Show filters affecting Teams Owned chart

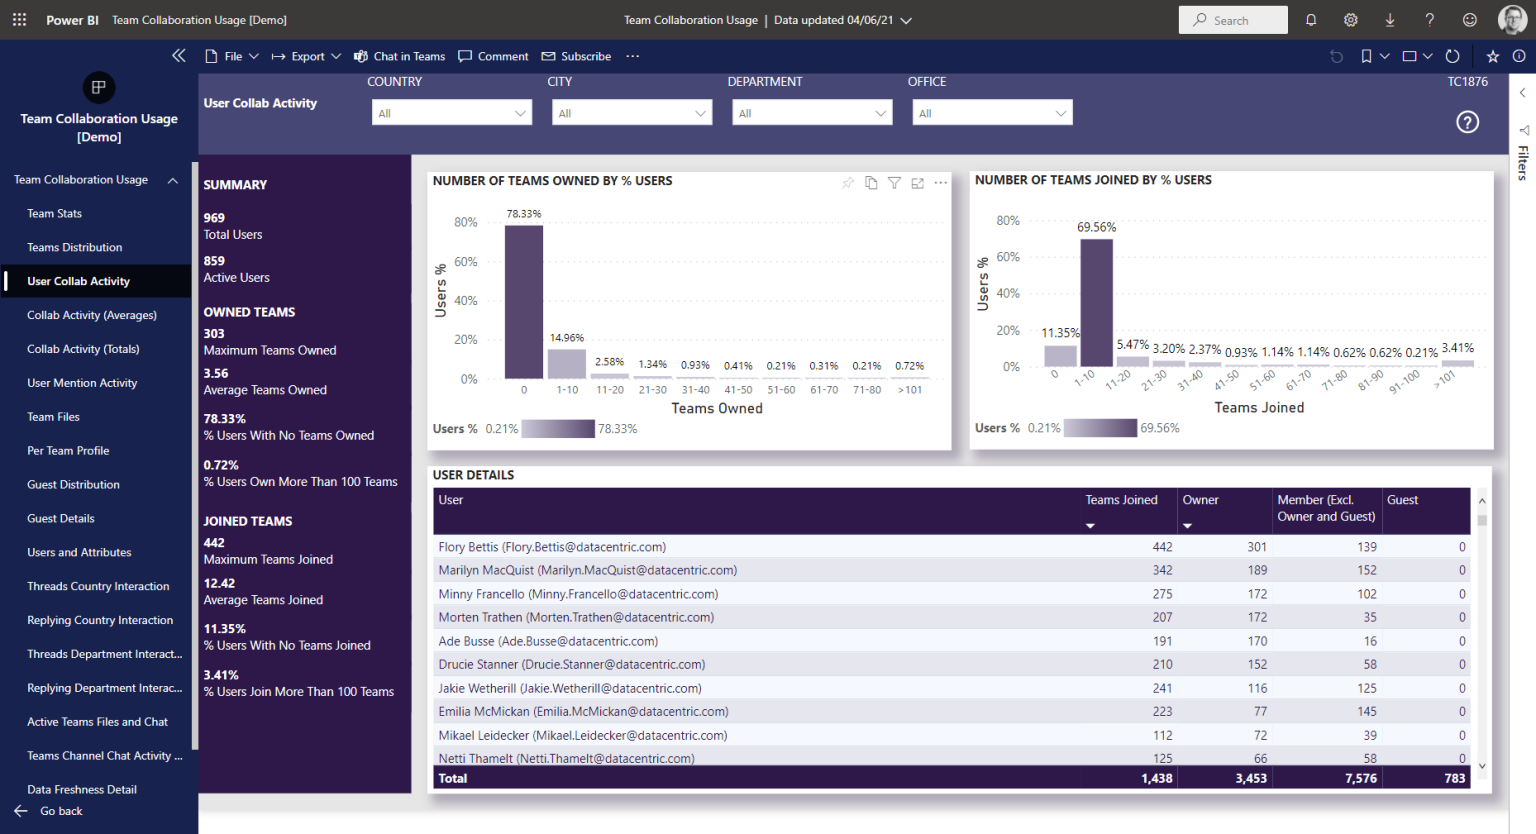(894, 183)
